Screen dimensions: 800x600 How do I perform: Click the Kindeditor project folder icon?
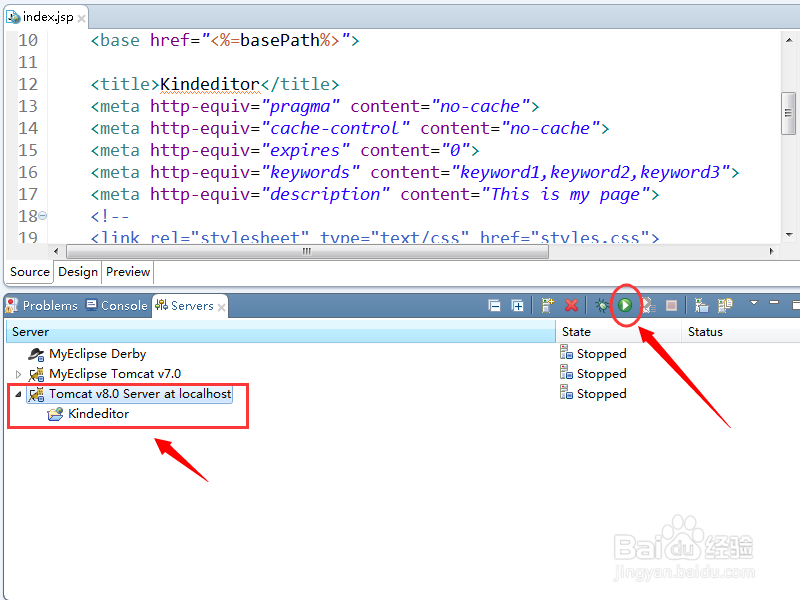55,414
